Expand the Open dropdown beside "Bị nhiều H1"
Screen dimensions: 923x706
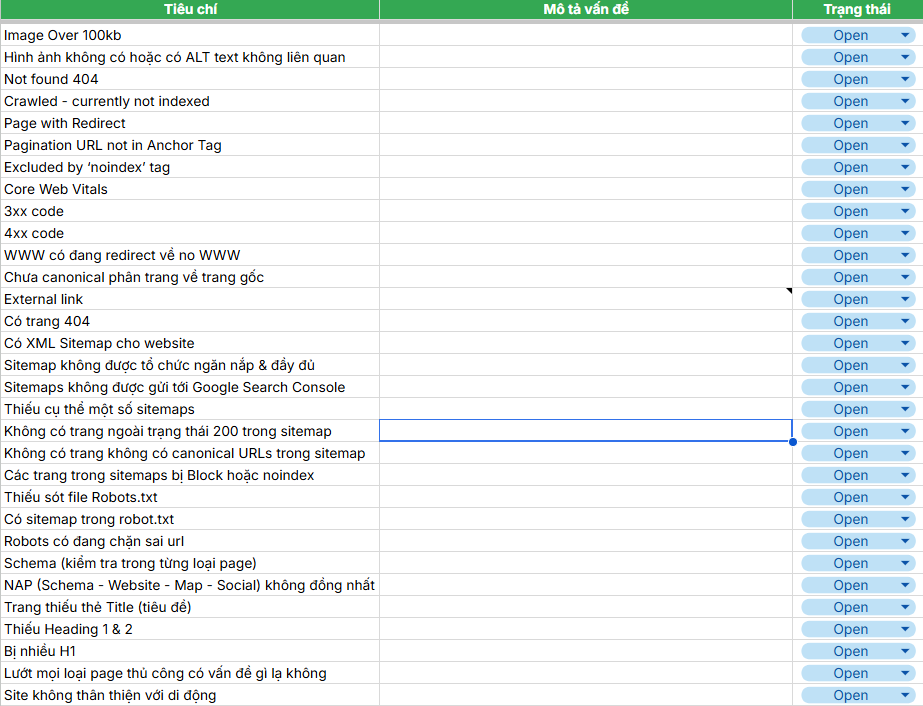pyautogui.click(x=905, y=651)
